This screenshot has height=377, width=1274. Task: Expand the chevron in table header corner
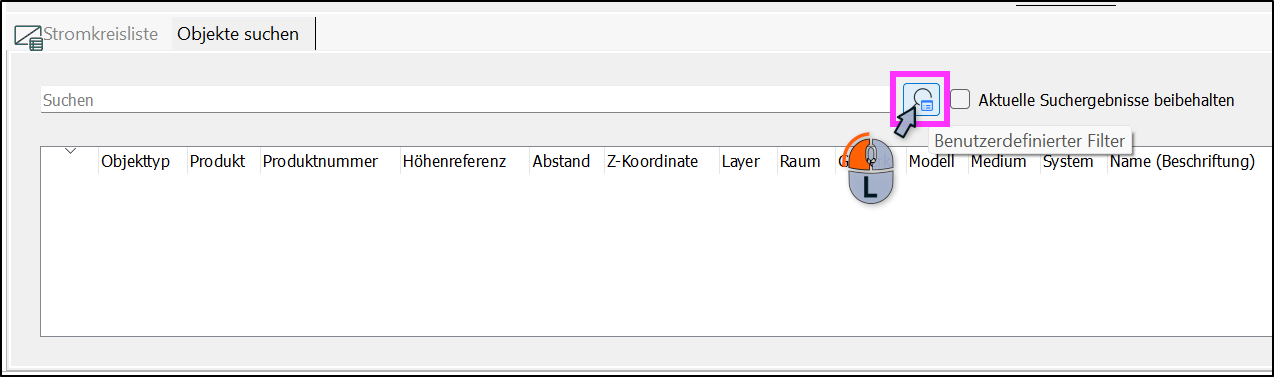(x=70, y=151)
